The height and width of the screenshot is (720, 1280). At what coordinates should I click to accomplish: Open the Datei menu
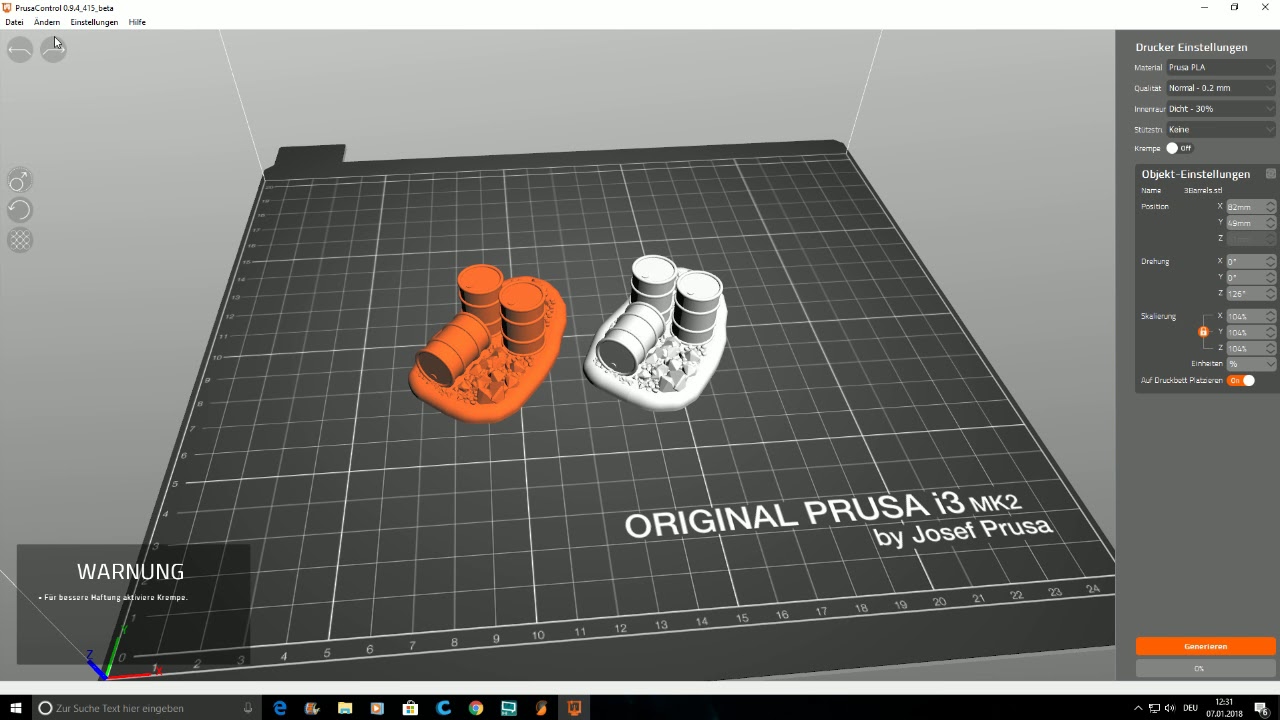(x=14, y=22)
